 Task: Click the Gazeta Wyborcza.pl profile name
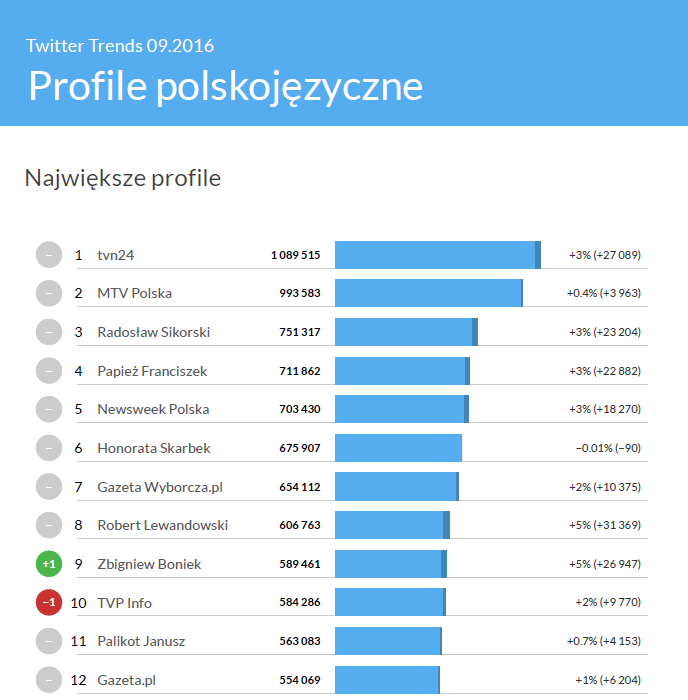[159, 487]
